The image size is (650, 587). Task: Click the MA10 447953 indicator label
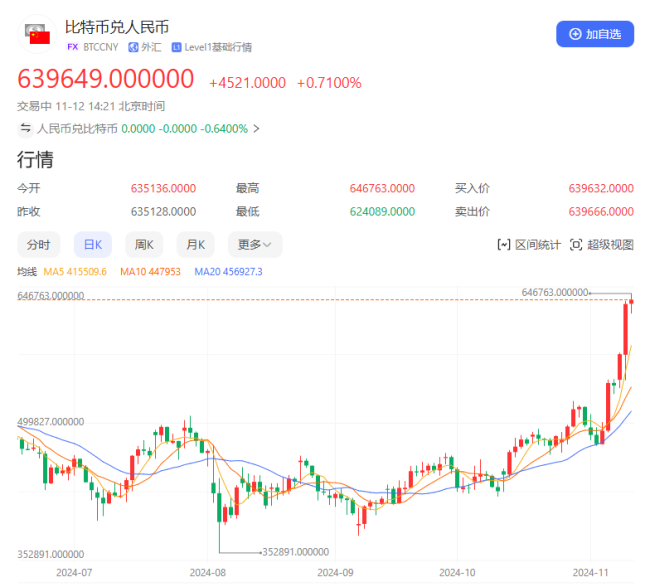[x=150, y=272]
